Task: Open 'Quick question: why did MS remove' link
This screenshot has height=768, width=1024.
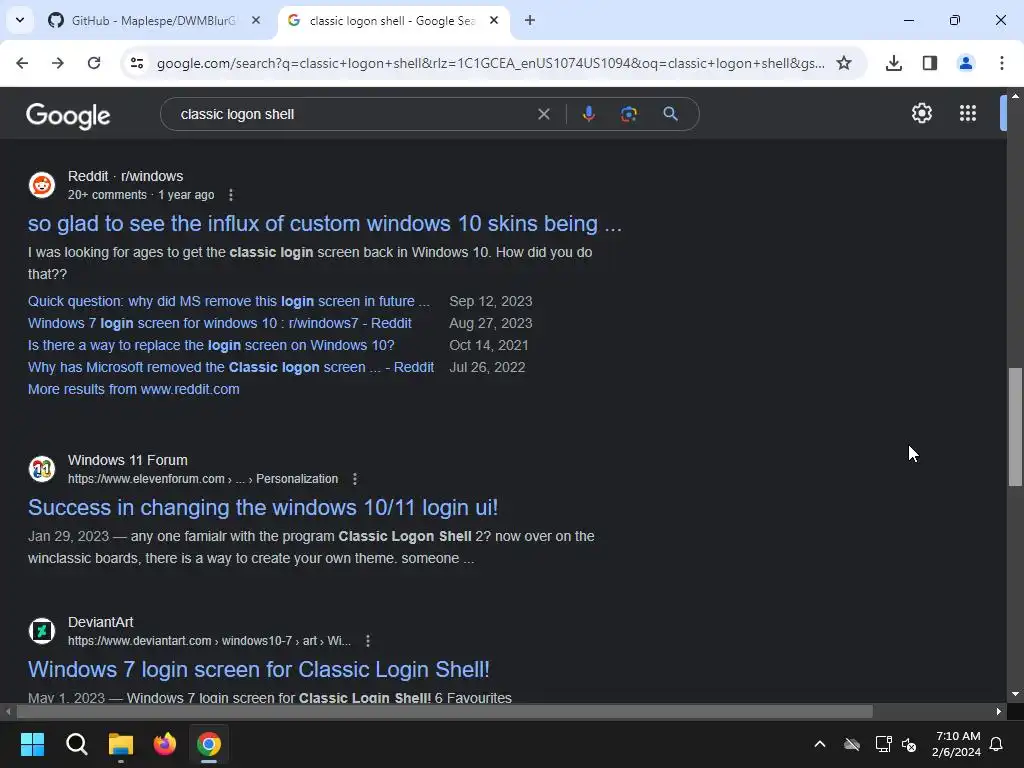Action: [229, 302]
